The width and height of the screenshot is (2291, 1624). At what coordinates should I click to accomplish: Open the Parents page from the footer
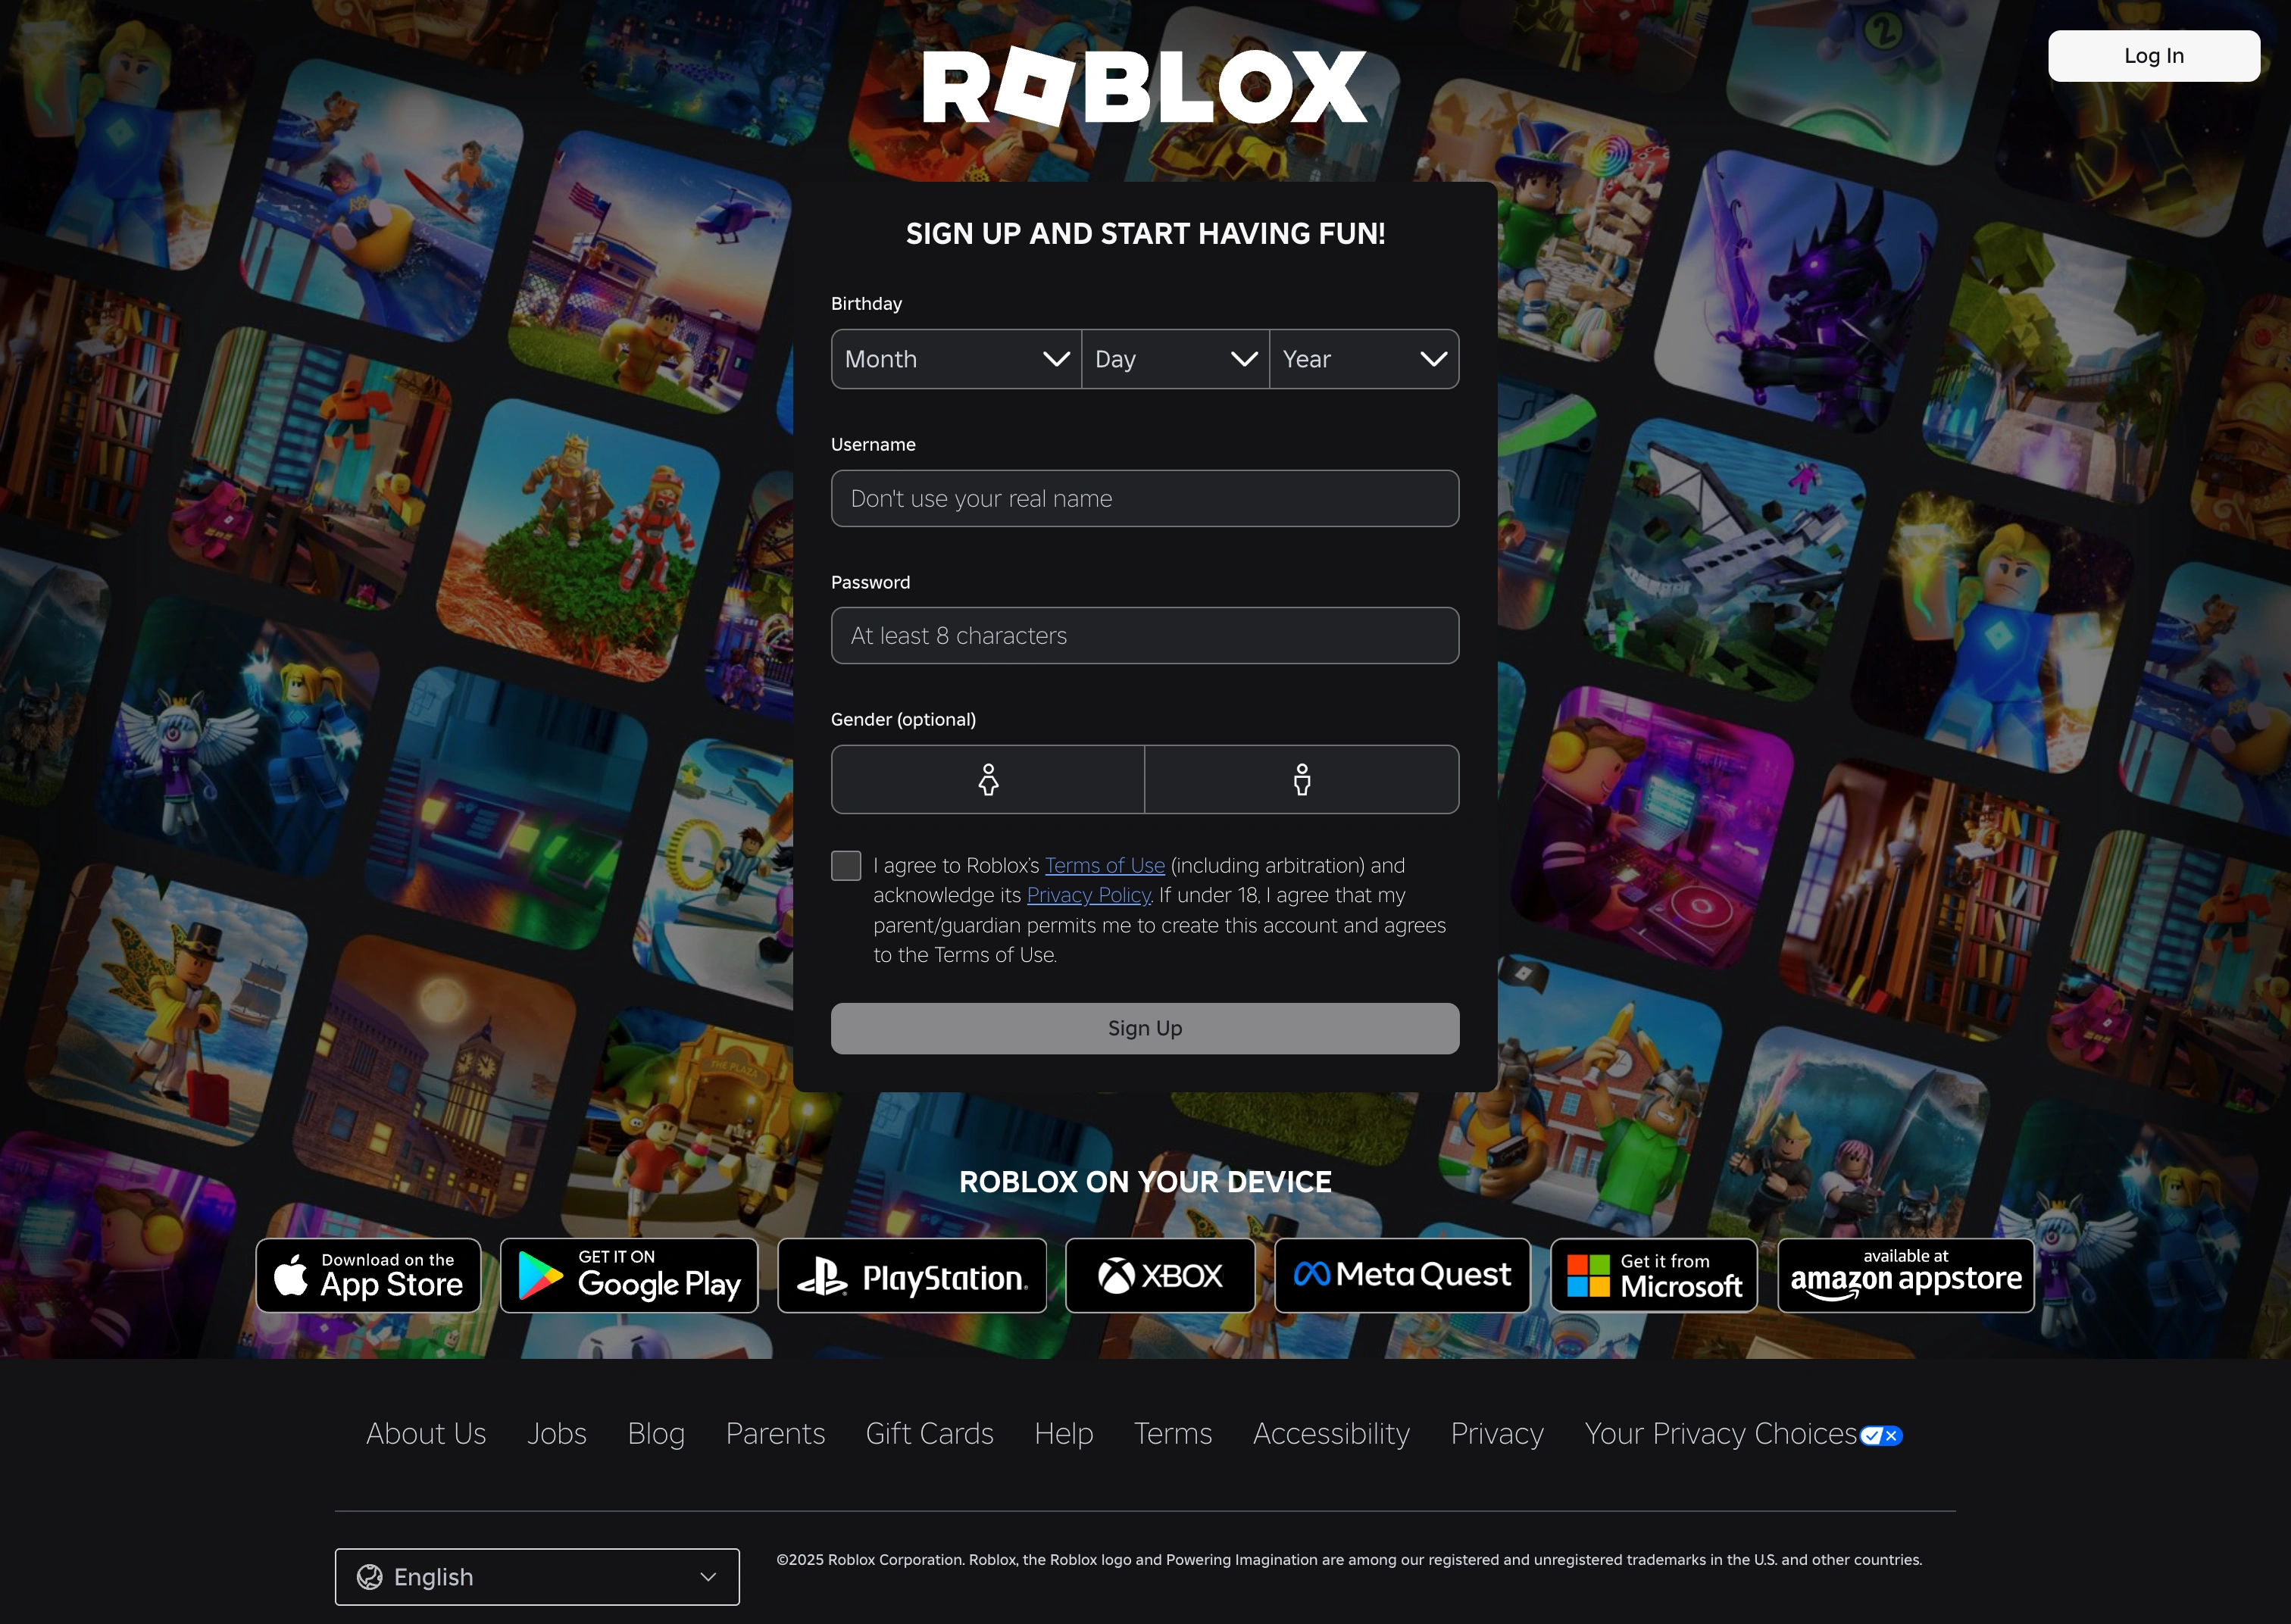[x=775, y=1434]
